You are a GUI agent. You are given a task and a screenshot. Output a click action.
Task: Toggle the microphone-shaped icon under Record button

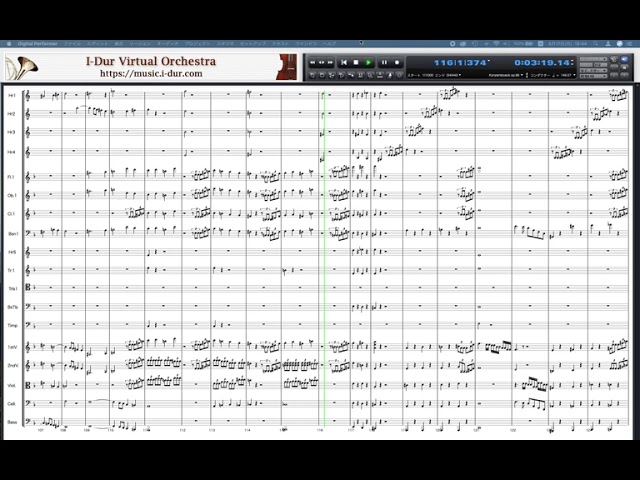pyautogui.click(x=390, y=75)
